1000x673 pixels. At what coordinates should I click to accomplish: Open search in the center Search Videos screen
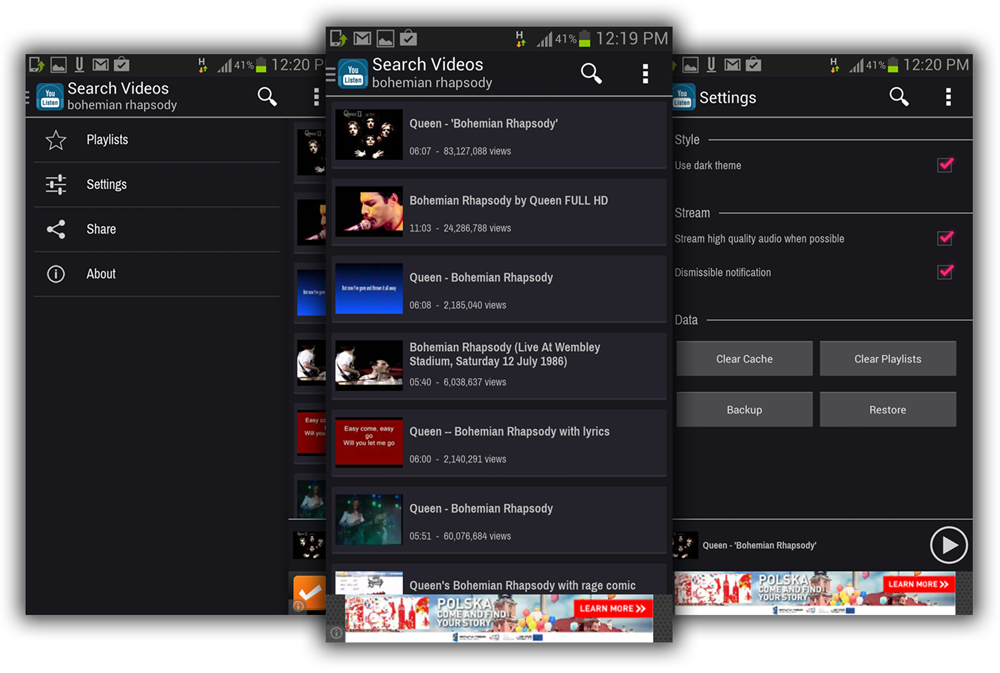point(591,73)
